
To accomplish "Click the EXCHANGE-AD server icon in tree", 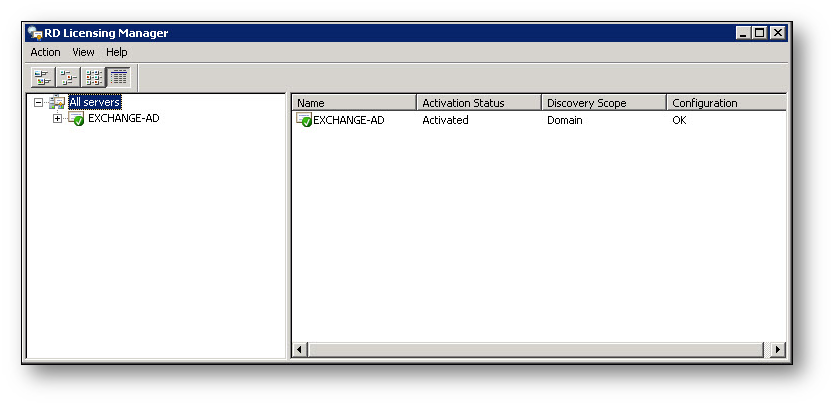I will 75,119.
